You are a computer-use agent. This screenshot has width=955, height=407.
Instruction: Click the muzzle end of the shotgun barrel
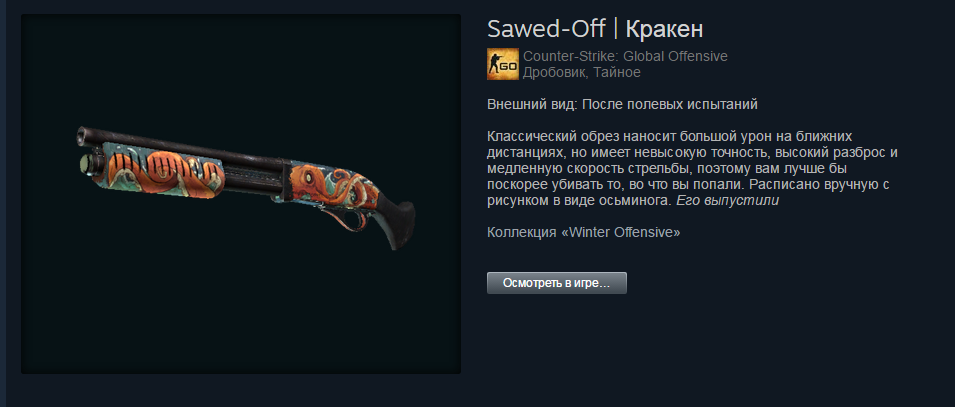85,137
